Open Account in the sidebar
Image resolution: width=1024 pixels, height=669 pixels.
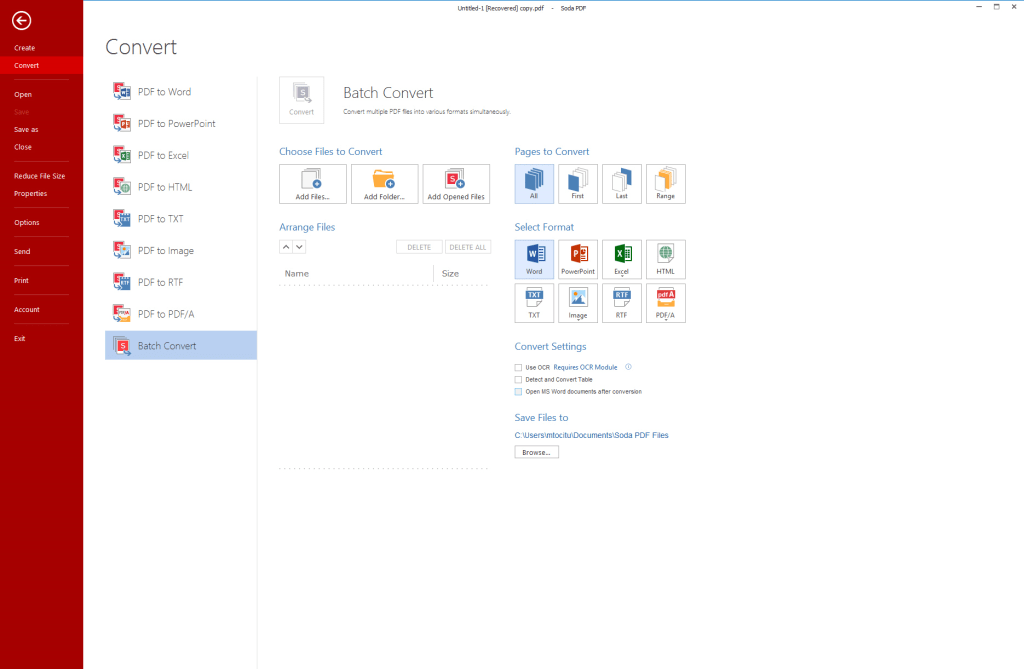27,310
